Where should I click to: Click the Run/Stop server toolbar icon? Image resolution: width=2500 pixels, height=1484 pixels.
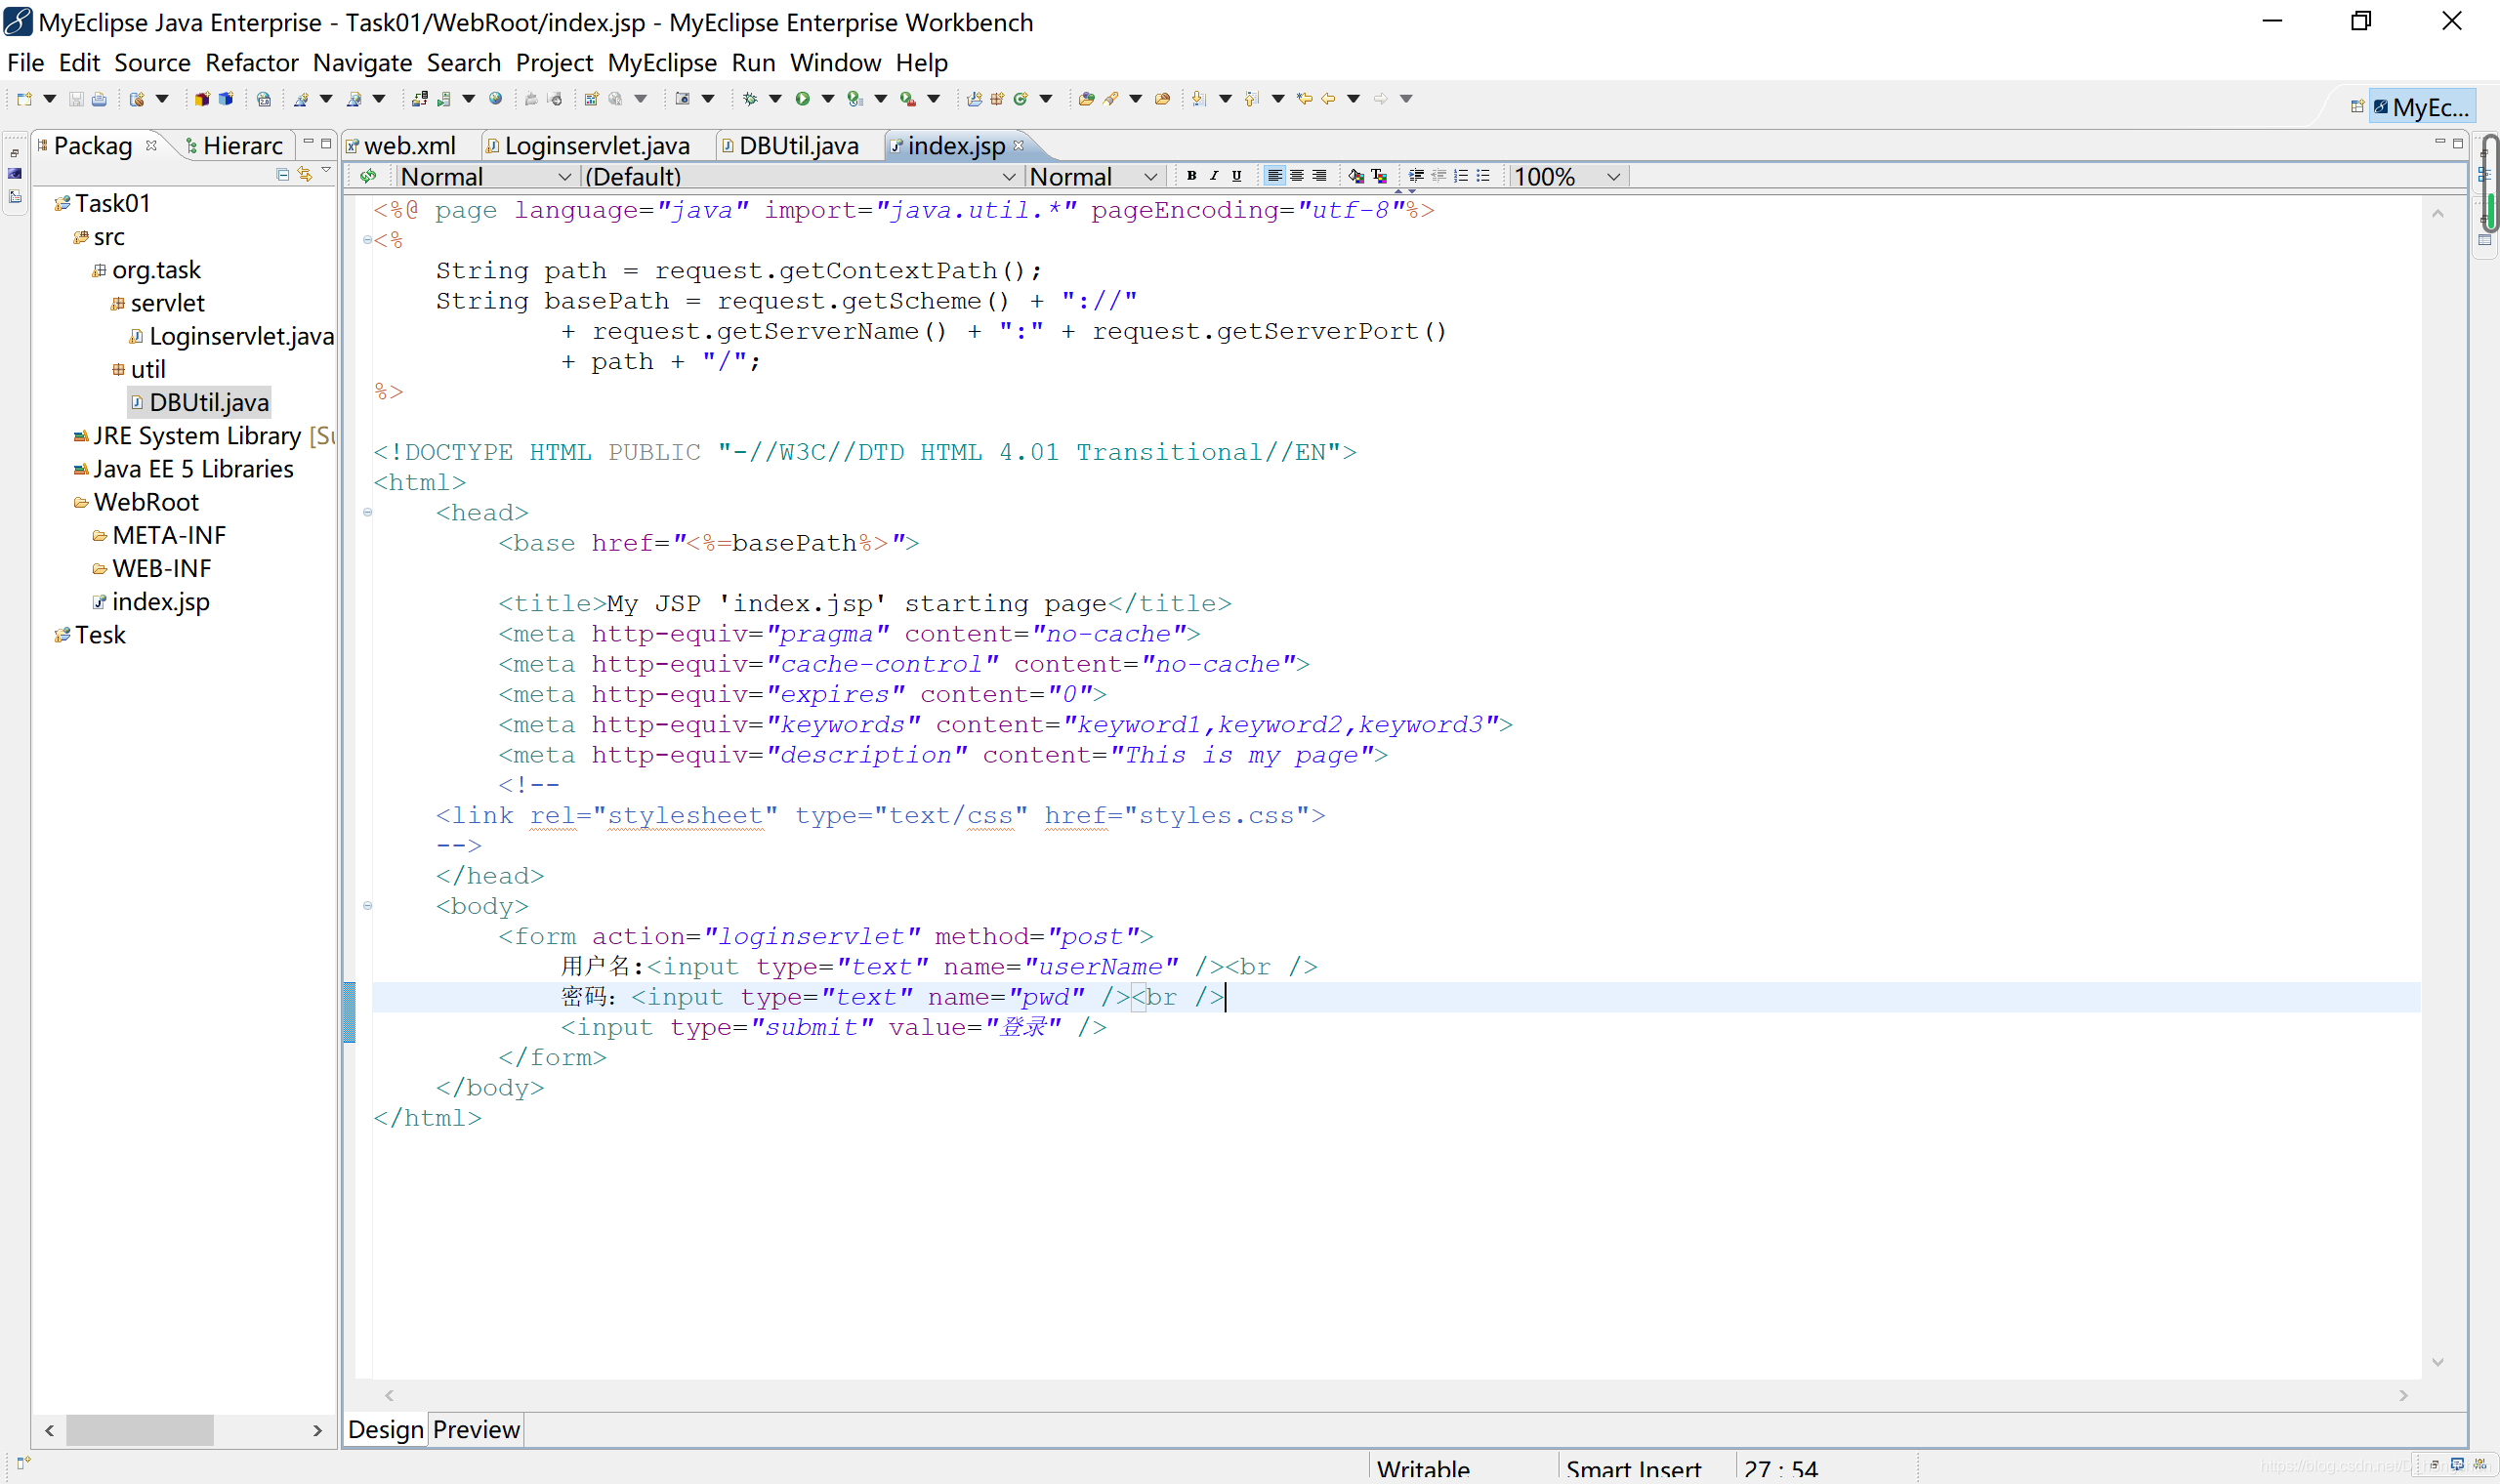442,99
